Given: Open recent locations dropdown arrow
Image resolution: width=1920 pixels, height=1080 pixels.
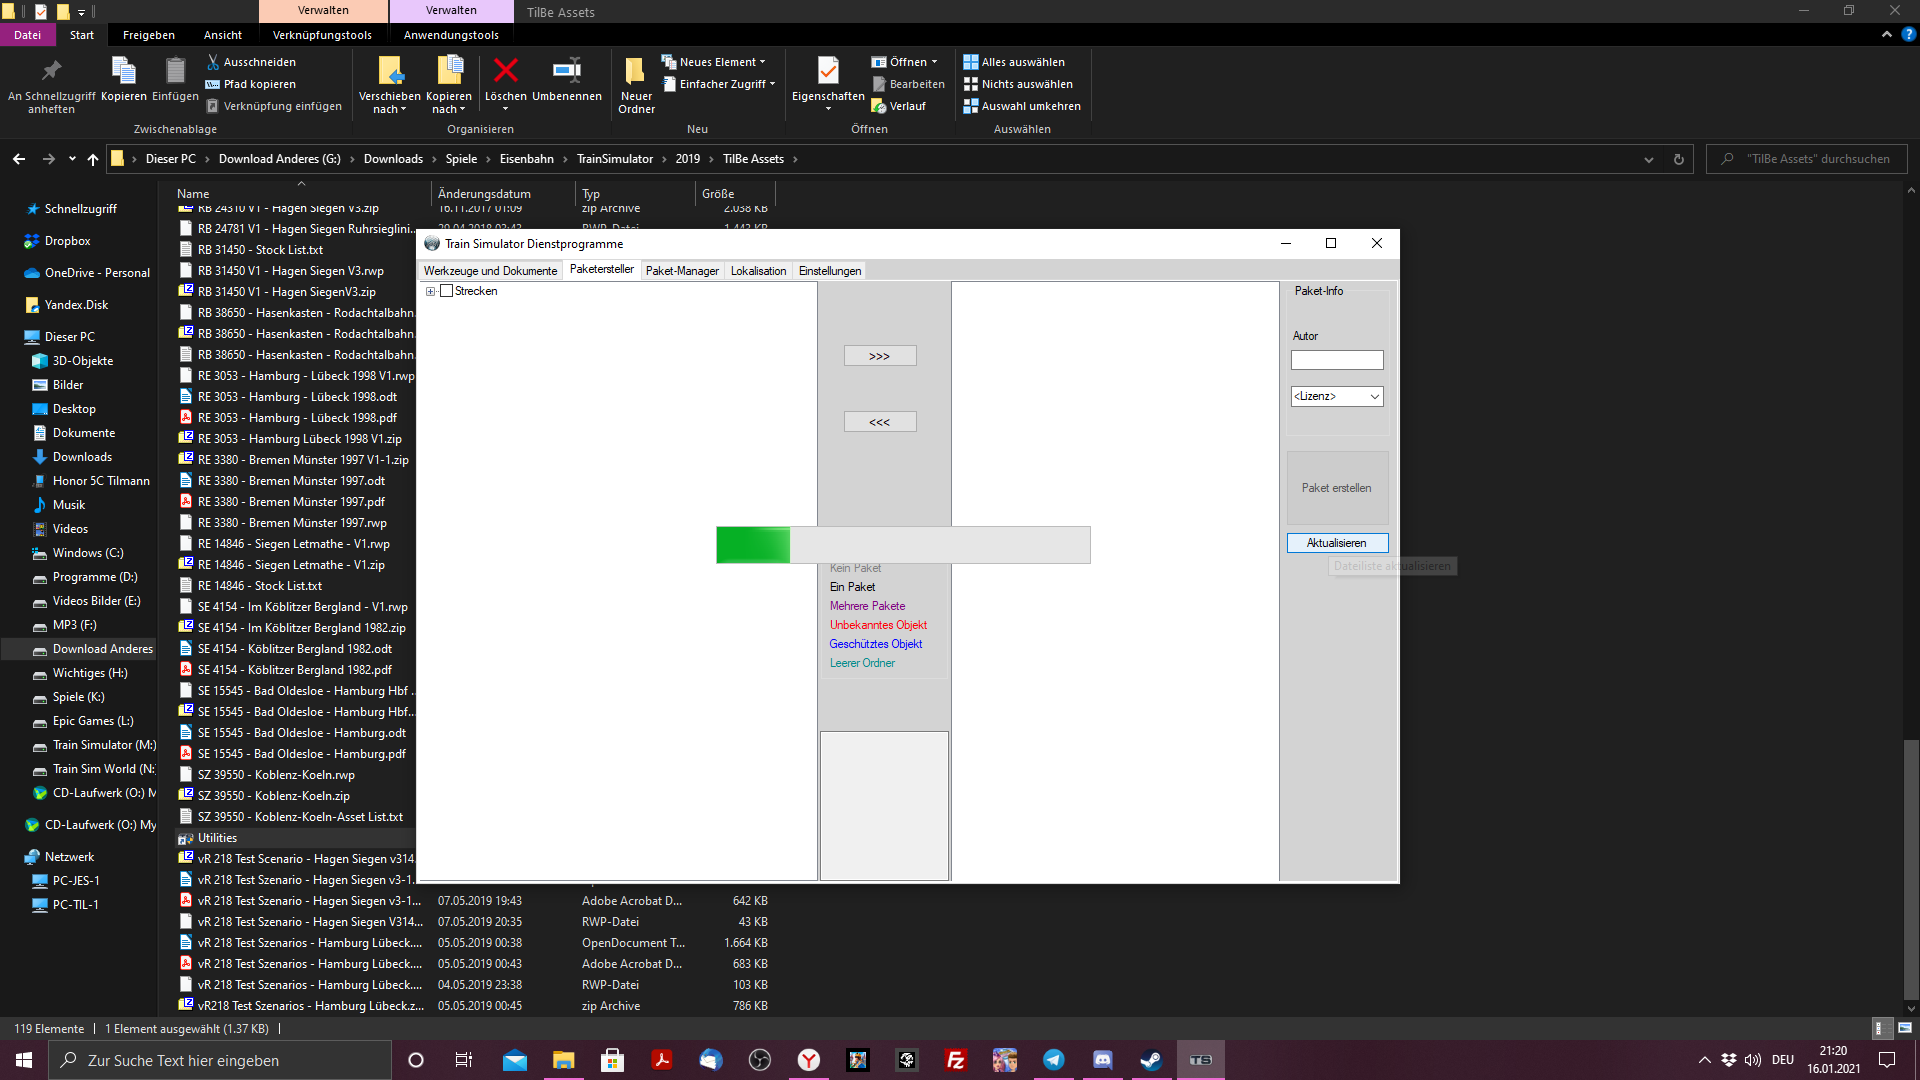Looking at the screenshot, I should [x=72, y=159].
